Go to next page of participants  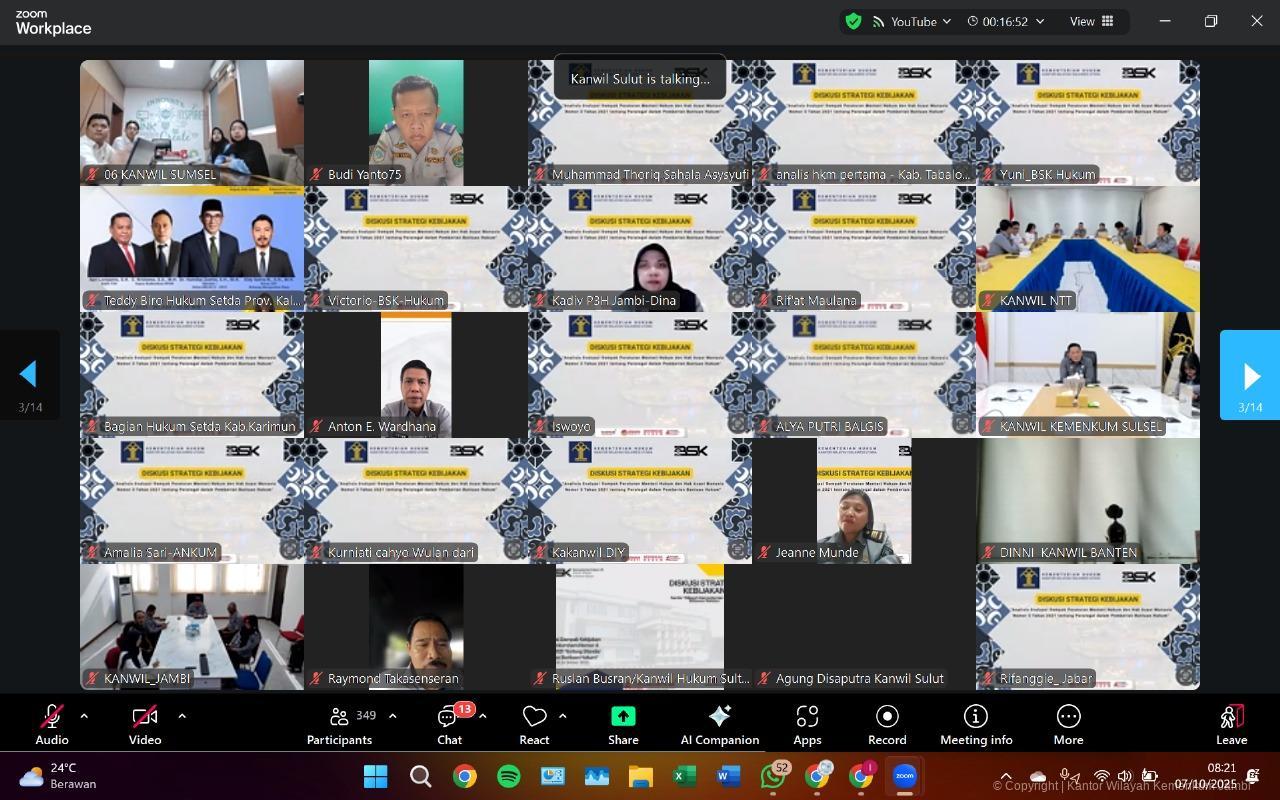tap(1250, 376)
